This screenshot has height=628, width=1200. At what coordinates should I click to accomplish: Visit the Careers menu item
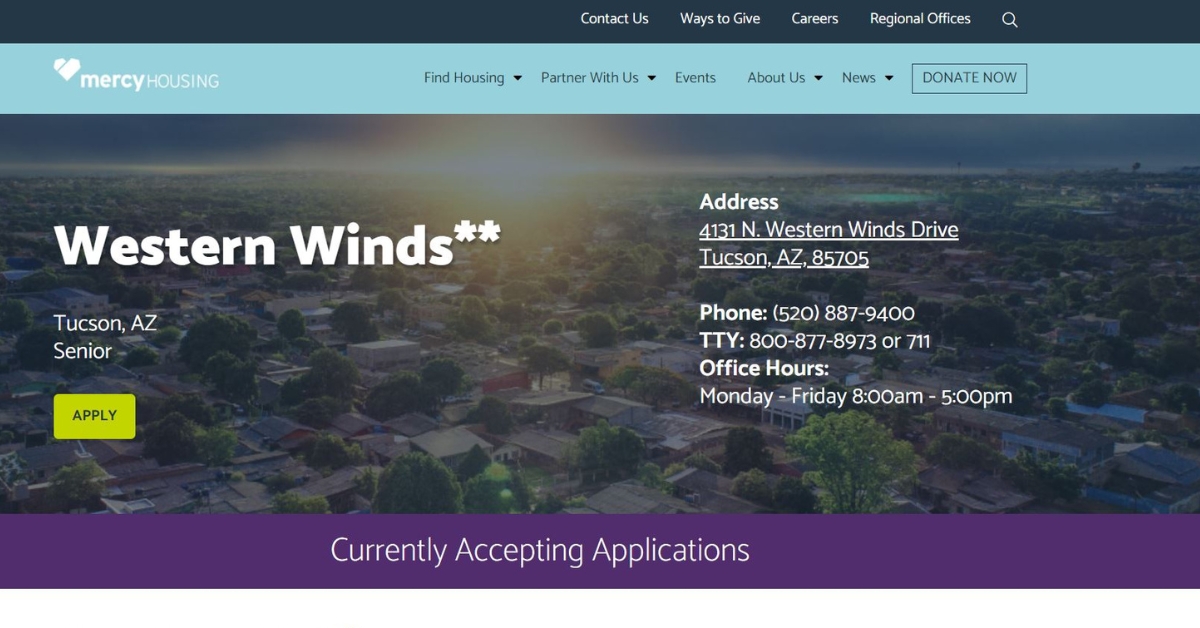point(815,18)
